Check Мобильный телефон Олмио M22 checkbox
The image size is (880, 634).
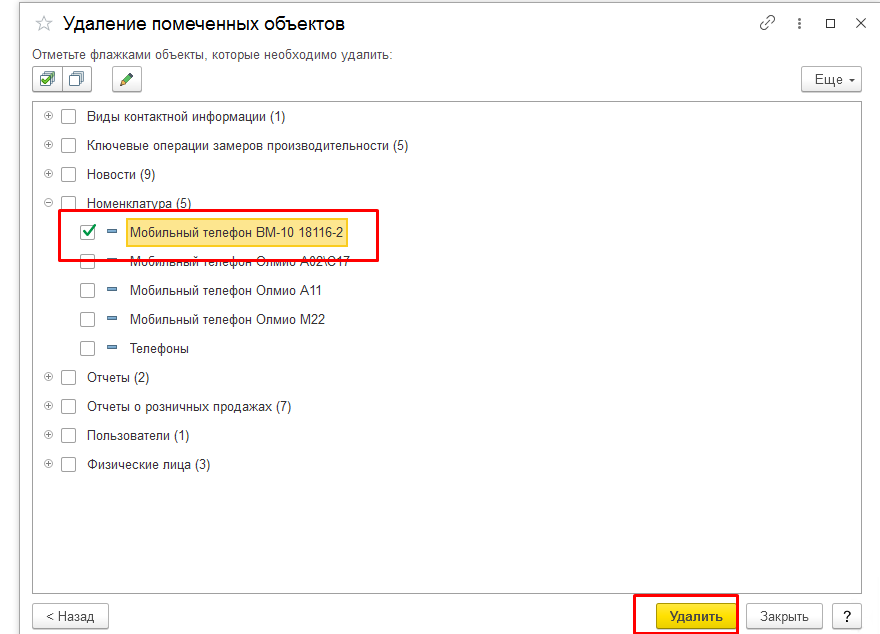pyautogui.click(x=88, y=320)
